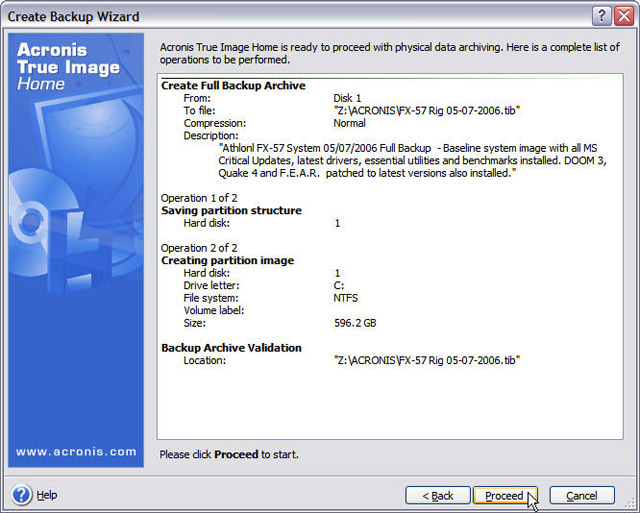
Task: Click the window resize grip corner
Action: tap(630, 503)
